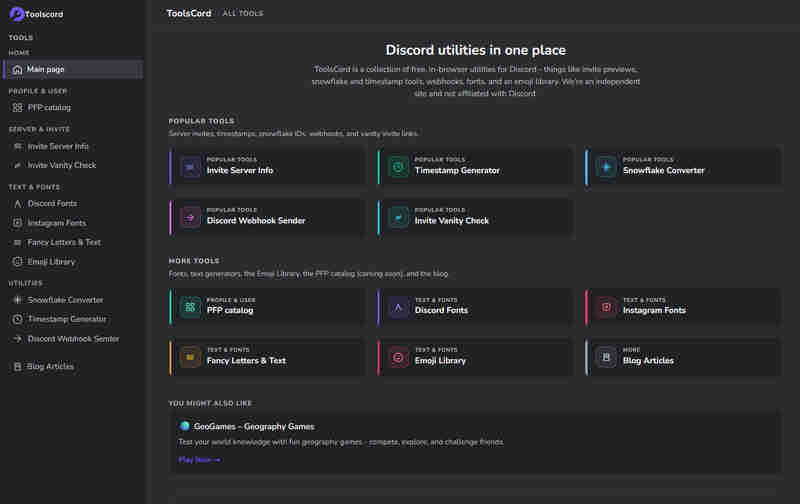Open the Discord Fonts card
The height and width of the screenshot is (504, 800).
click(476, 307)
